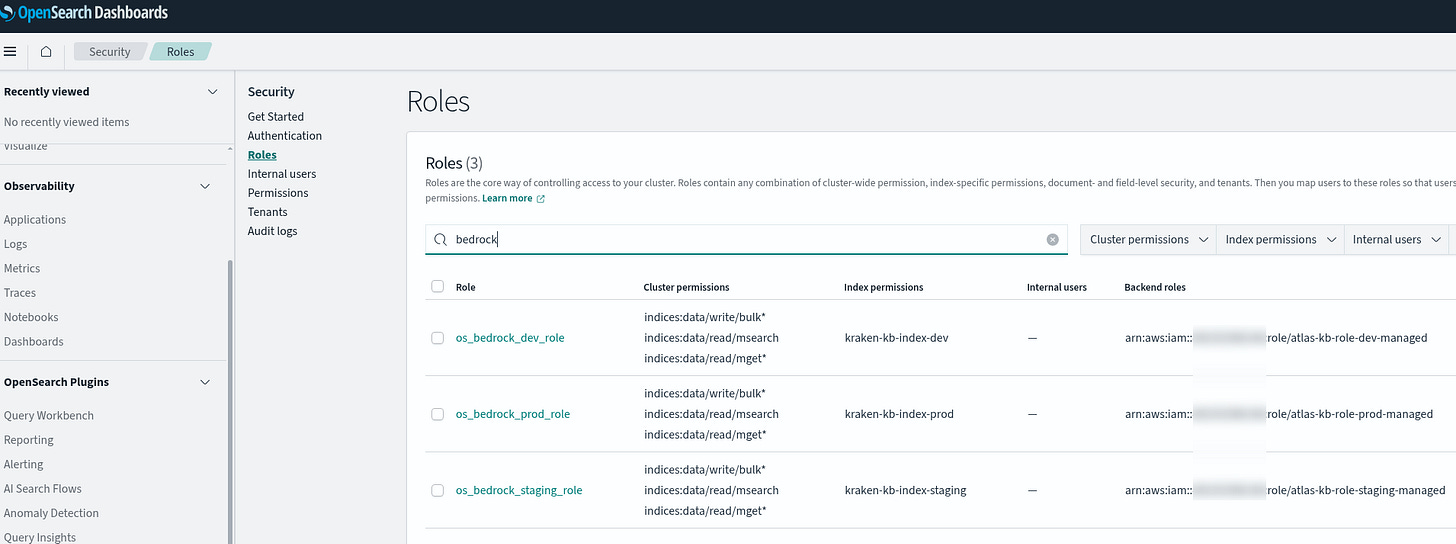Screen dimensions: 1456x544
Task: Open the hamburger navigation menu
Action: 10,52
